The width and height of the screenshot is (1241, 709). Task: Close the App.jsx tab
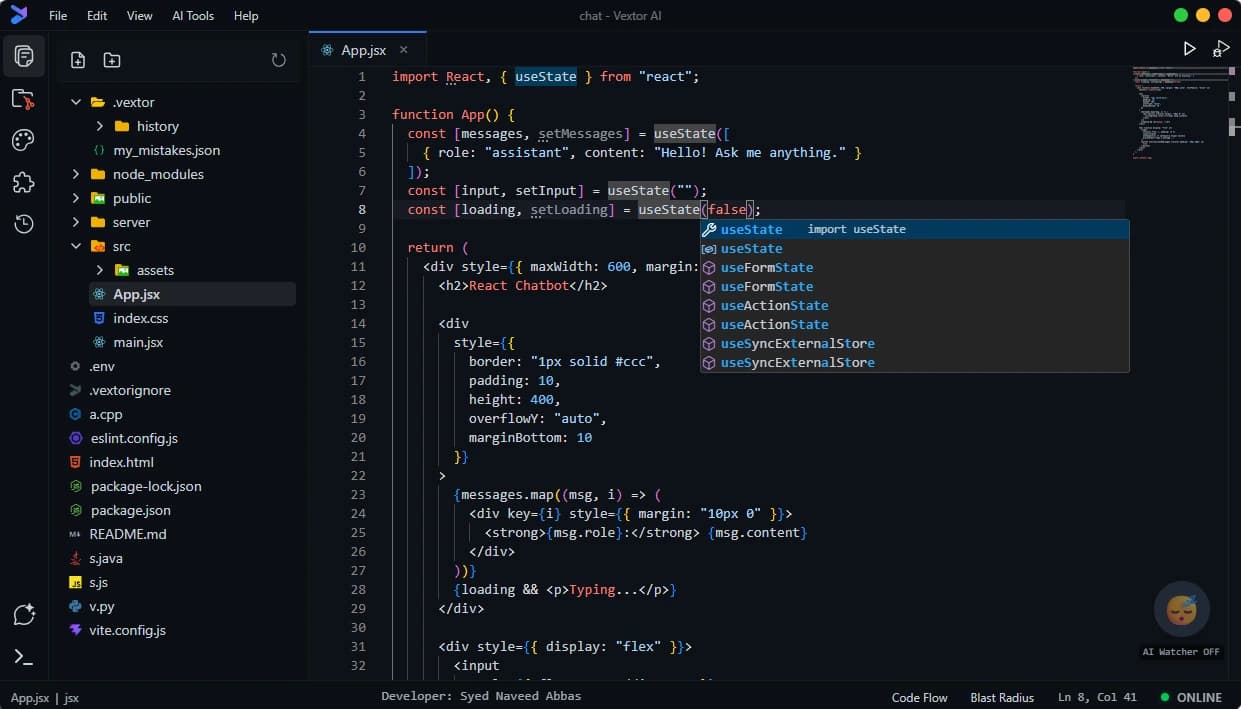(404, 50)
